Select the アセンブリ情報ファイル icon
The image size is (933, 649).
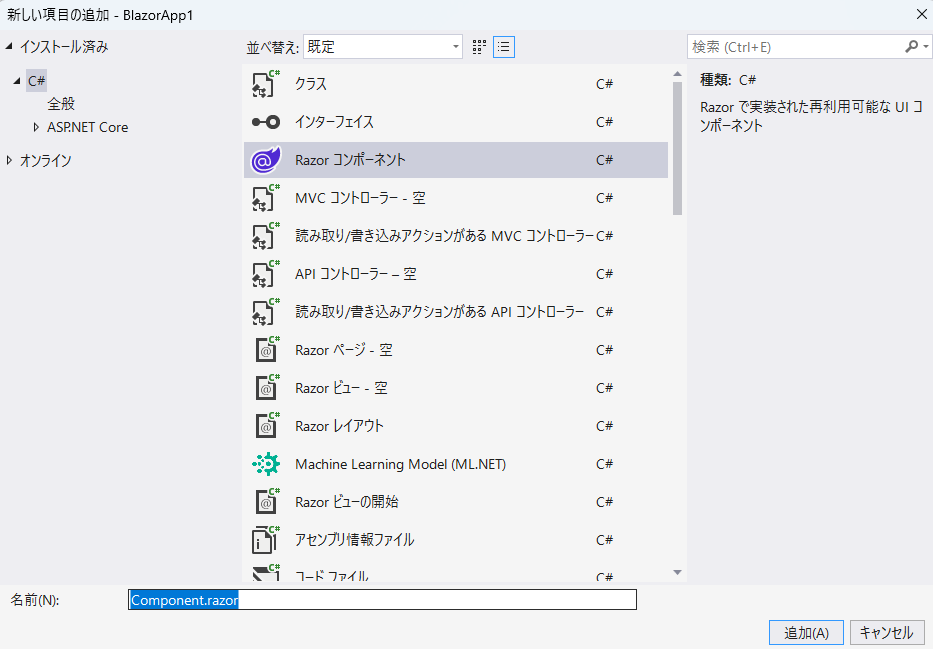pos(265,540)
